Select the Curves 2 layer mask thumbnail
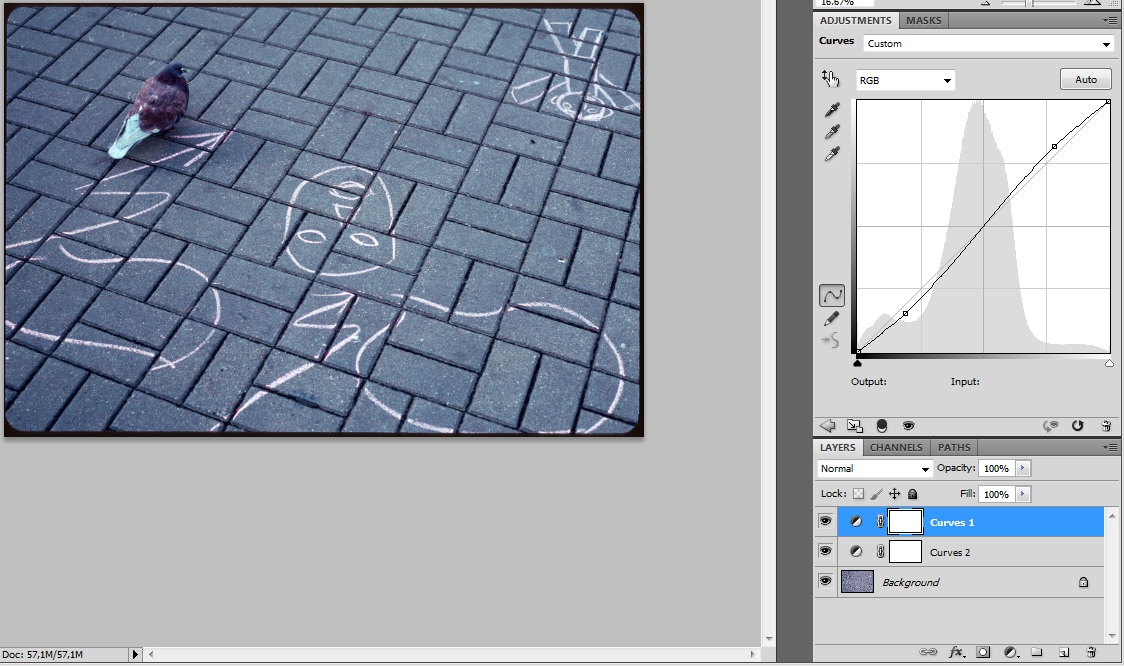This screenshot has width=1124, height=666. pyautogui.click(x=905, y=551)
